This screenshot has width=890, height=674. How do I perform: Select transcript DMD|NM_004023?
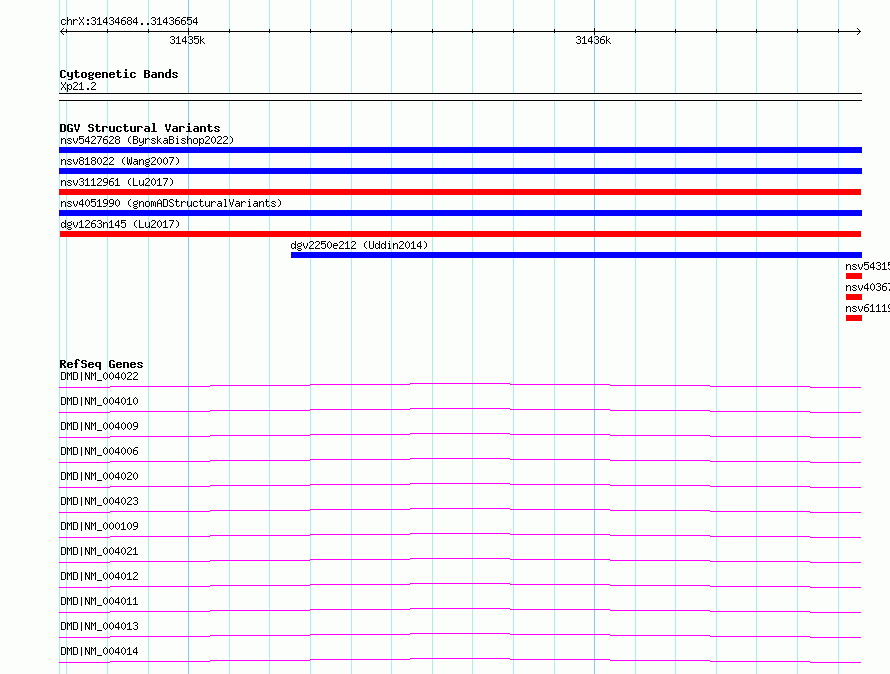(x=99, y=501)
